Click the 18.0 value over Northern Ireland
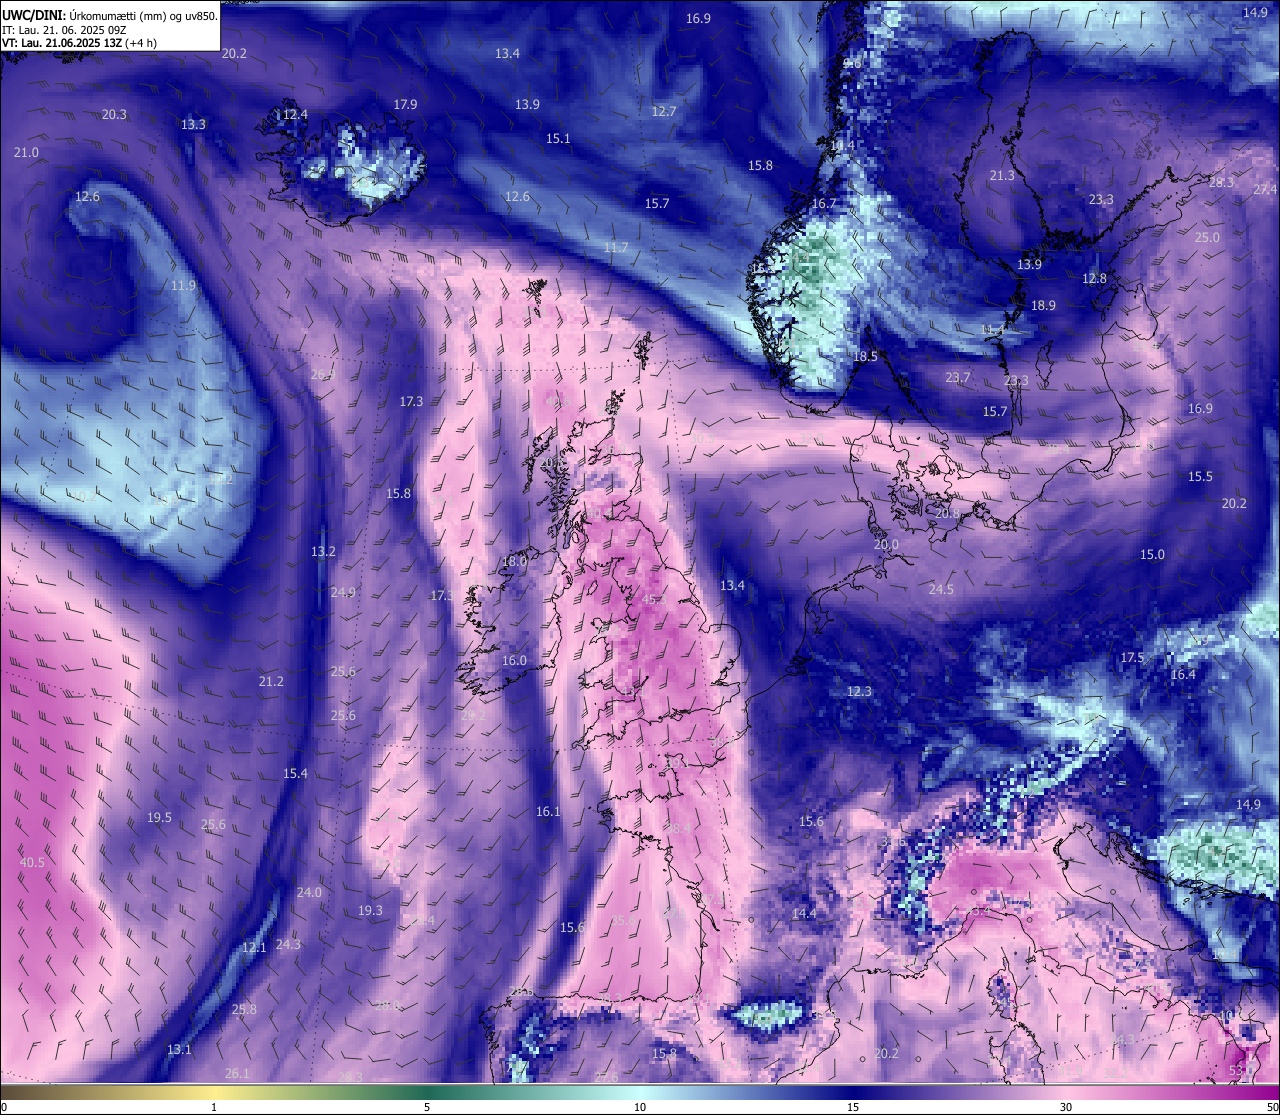 pyautogui.click(x=514, y=562)
